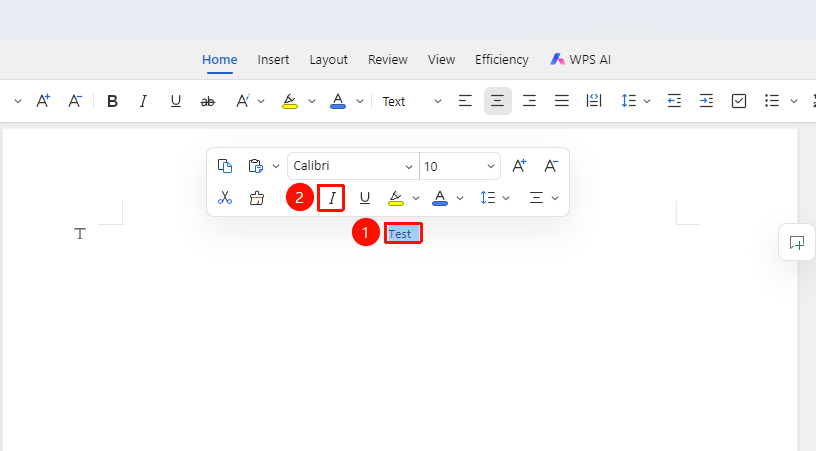Toggle Strikethrough formatting
Viewport: 816px width, 451px height.
[x=208, y=101]
